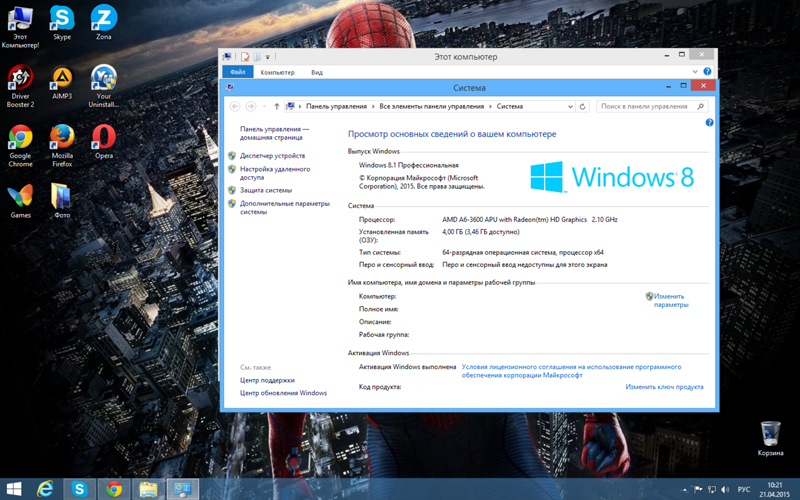Screen dimensions: 800x500
Task: Click the 64-разрядная операционная система text
Action: pyautogui.click(x=523, y=252)
